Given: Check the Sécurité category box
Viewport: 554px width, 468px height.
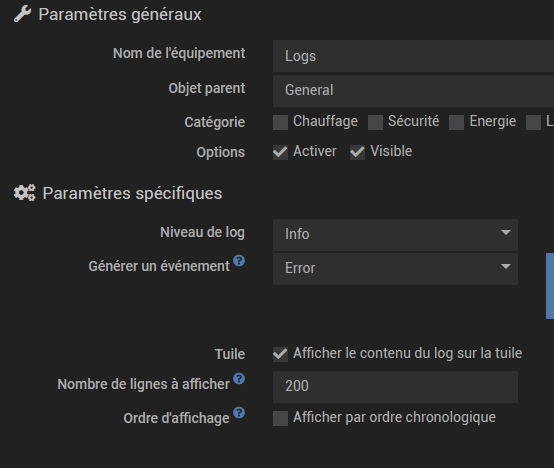Looking at the screenshot, I should point(375,123).
